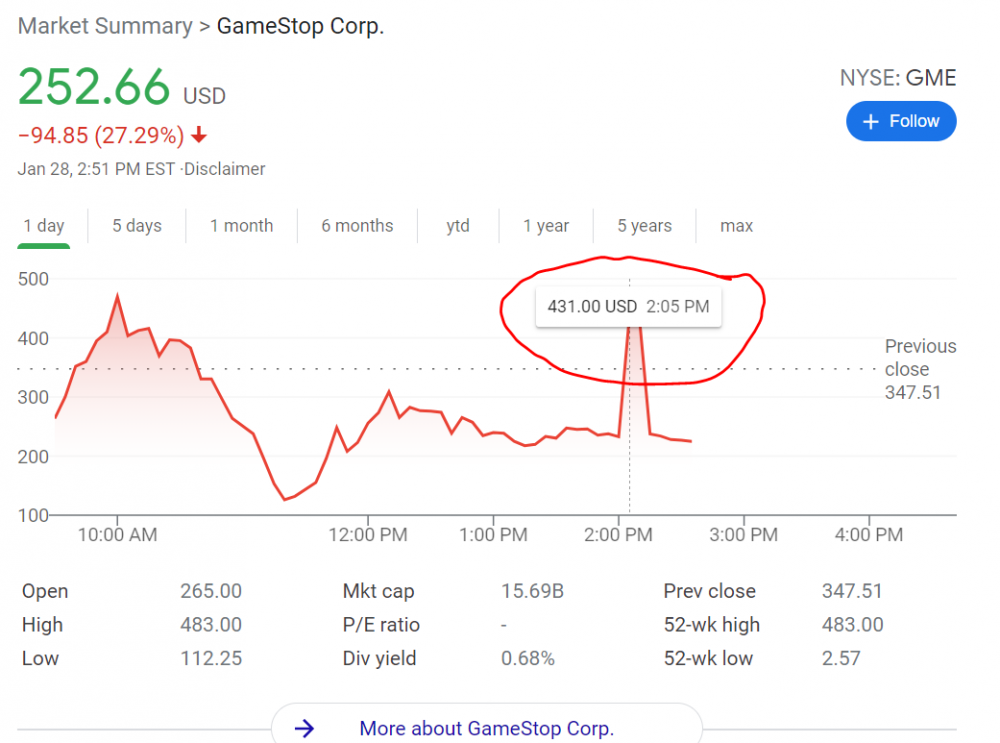Click the blue arrow icon beside More about
The image size is (1000, 743).
[x=305, y=728]
